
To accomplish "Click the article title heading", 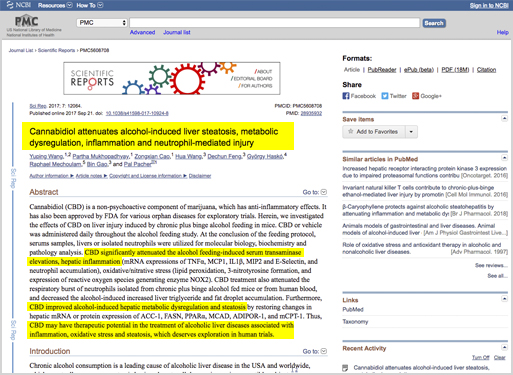I will click(154, 137).
